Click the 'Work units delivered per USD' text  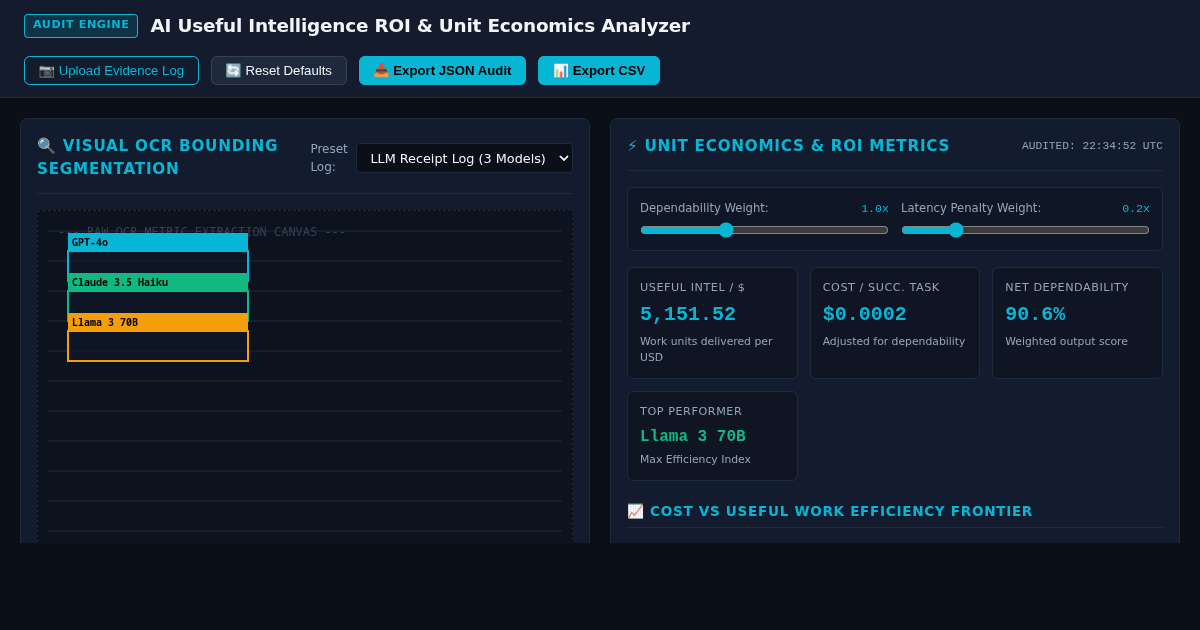tap(706, 349)
